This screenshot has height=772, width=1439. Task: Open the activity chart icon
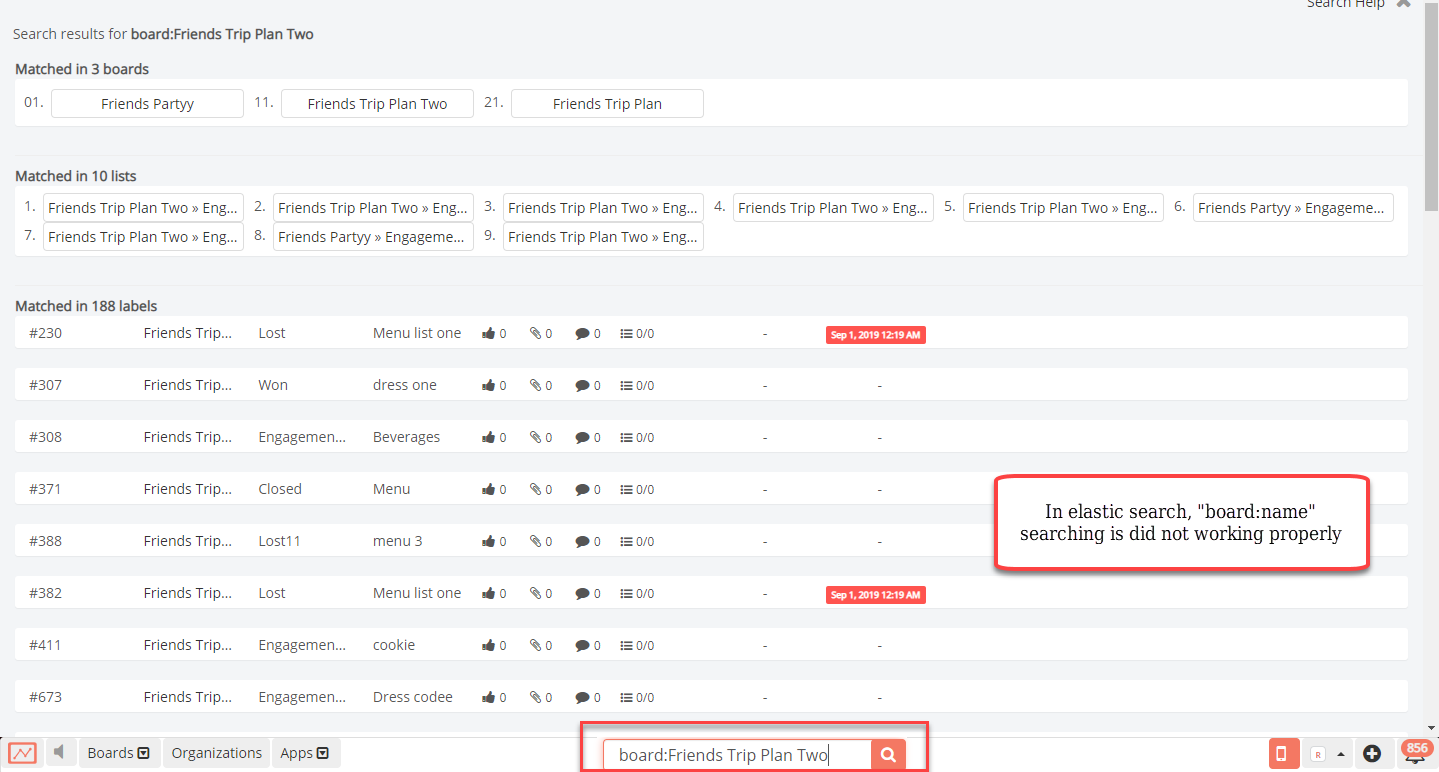tap(21, 752)
